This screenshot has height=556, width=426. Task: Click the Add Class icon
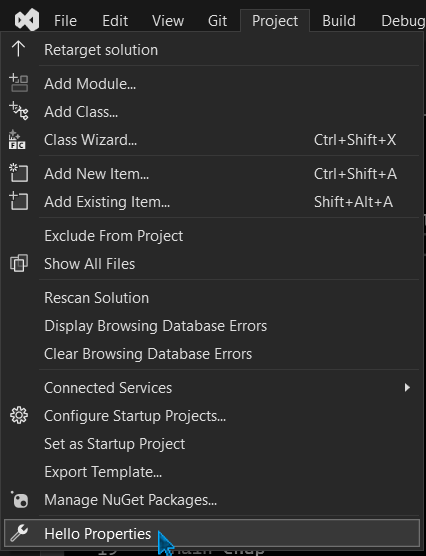[x=18, y=111]
